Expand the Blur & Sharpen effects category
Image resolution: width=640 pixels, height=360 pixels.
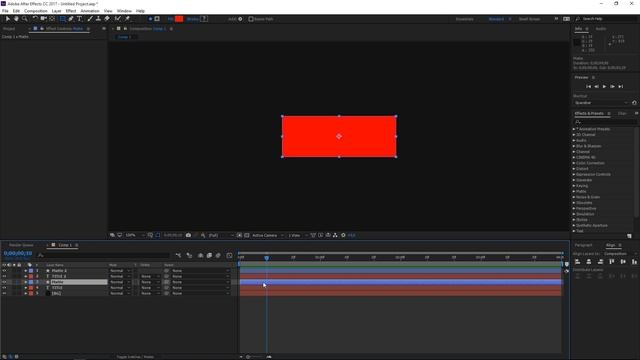click(574, 146)
